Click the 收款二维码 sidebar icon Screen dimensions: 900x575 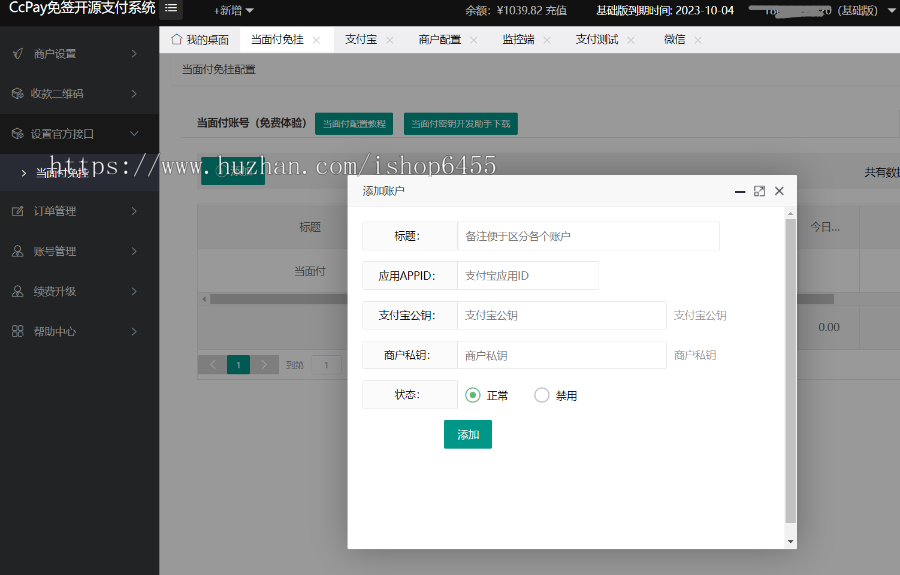point(17,93)
